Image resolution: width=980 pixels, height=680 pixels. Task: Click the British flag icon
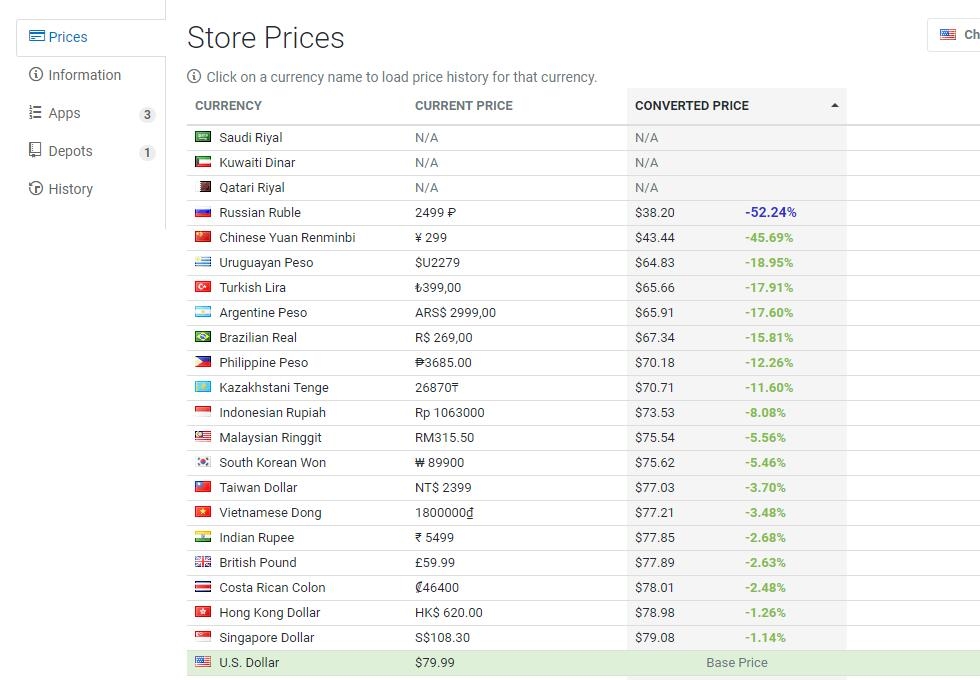(202, 562)
